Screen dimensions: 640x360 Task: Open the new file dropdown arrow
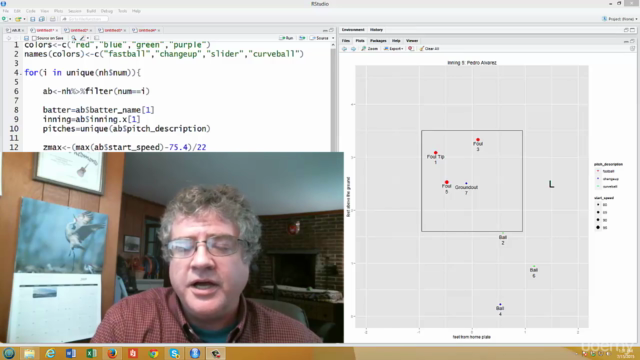click(10, 19)
